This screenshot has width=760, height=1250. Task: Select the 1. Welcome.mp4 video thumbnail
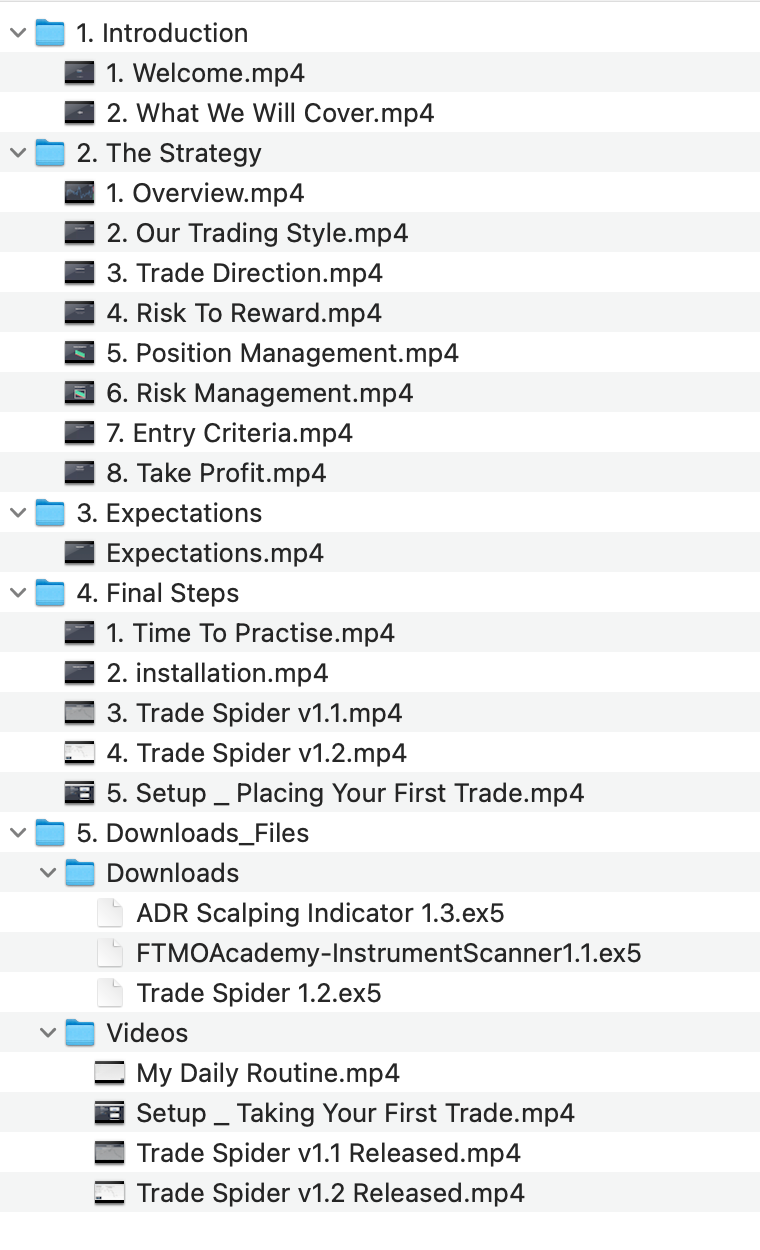[80, 73]
